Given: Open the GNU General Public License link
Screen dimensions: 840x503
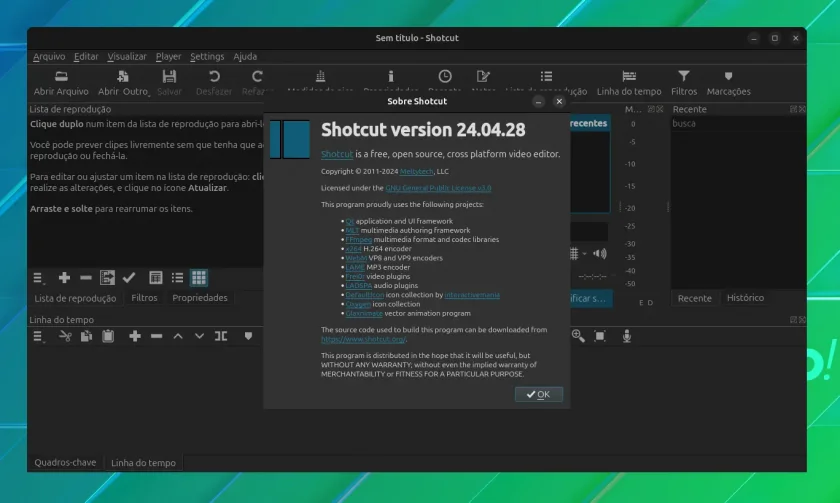Looking at the screenshot, I should [x=438, y=188].
